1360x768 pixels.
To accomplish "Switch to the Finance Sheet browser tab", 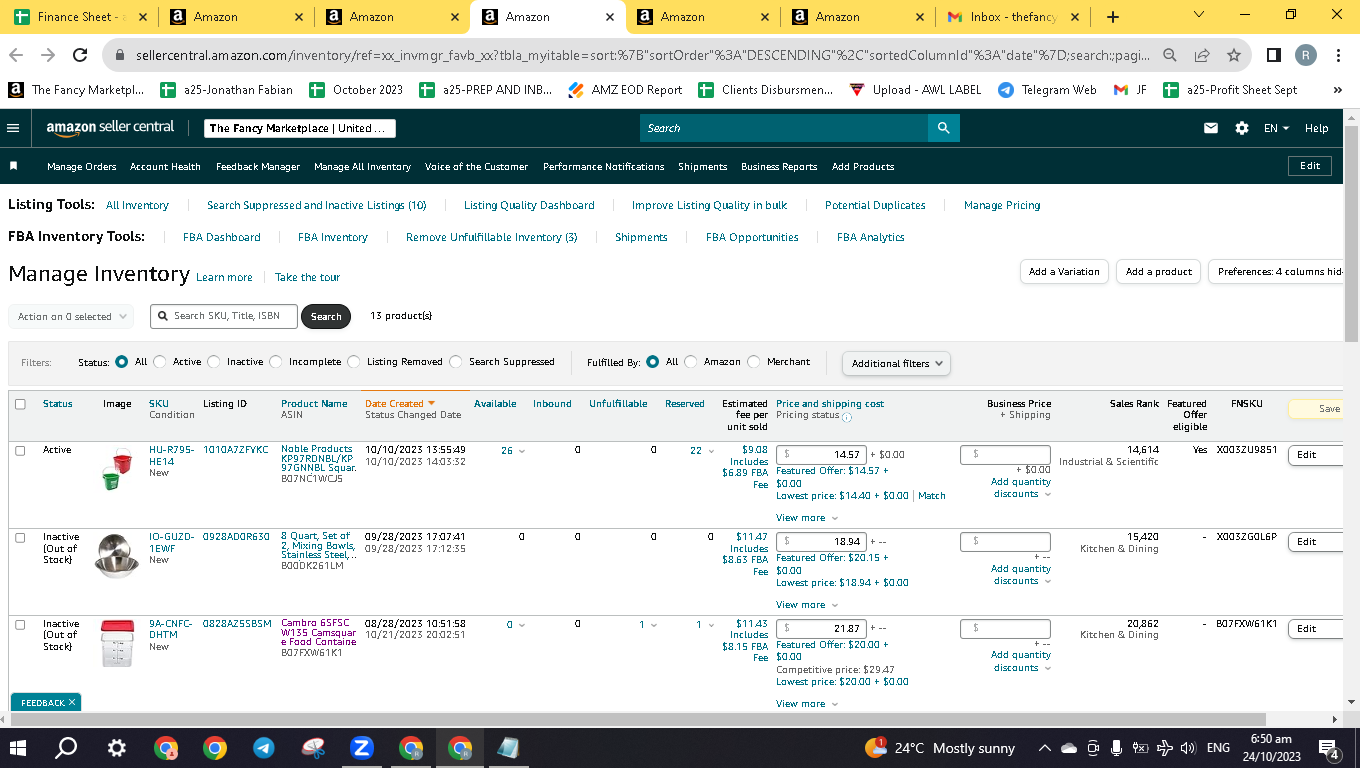I will point(79,17).
